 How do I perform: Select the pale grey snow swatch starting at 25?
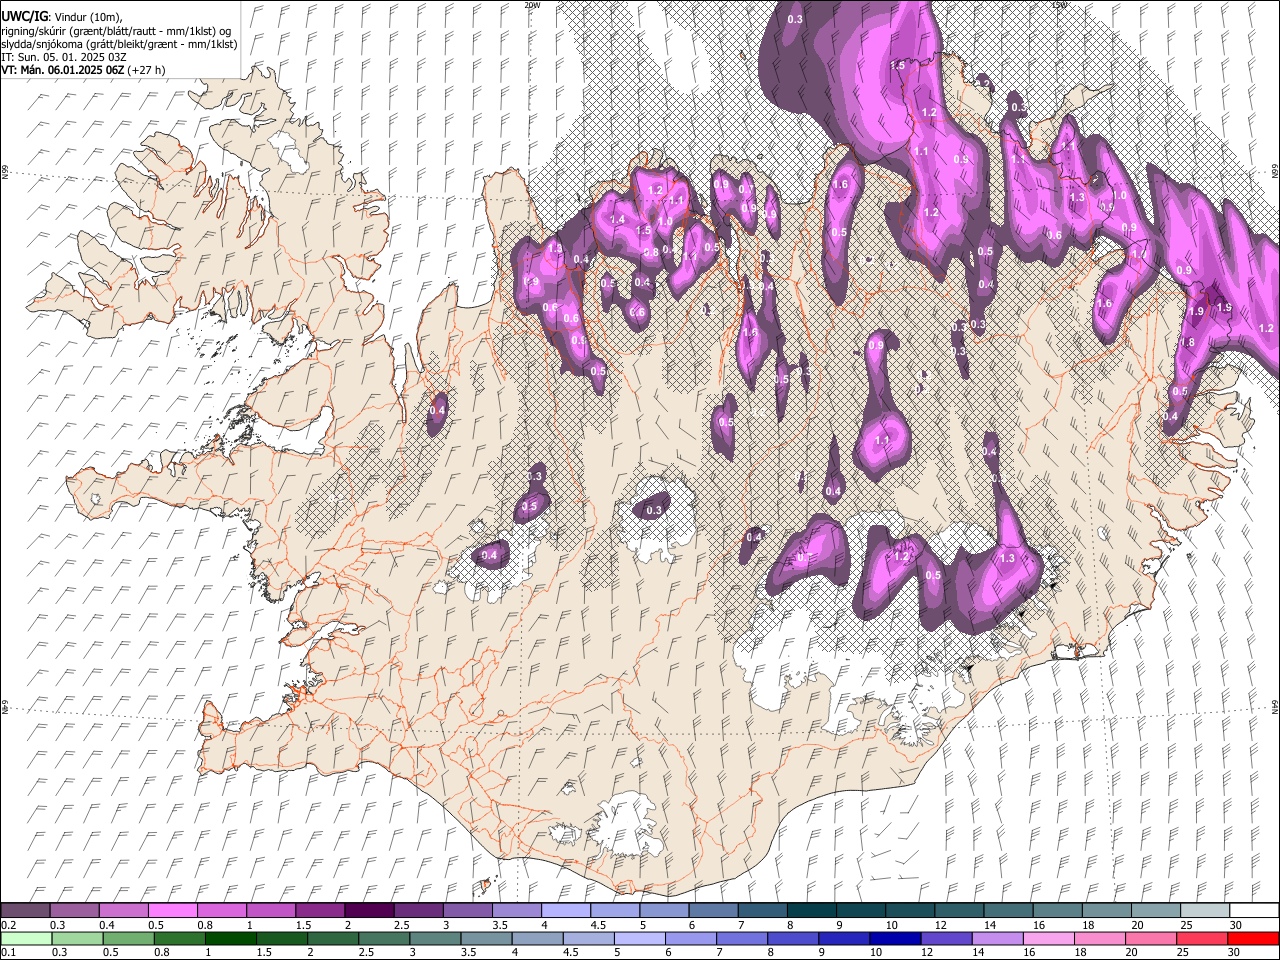point(1203,910)
